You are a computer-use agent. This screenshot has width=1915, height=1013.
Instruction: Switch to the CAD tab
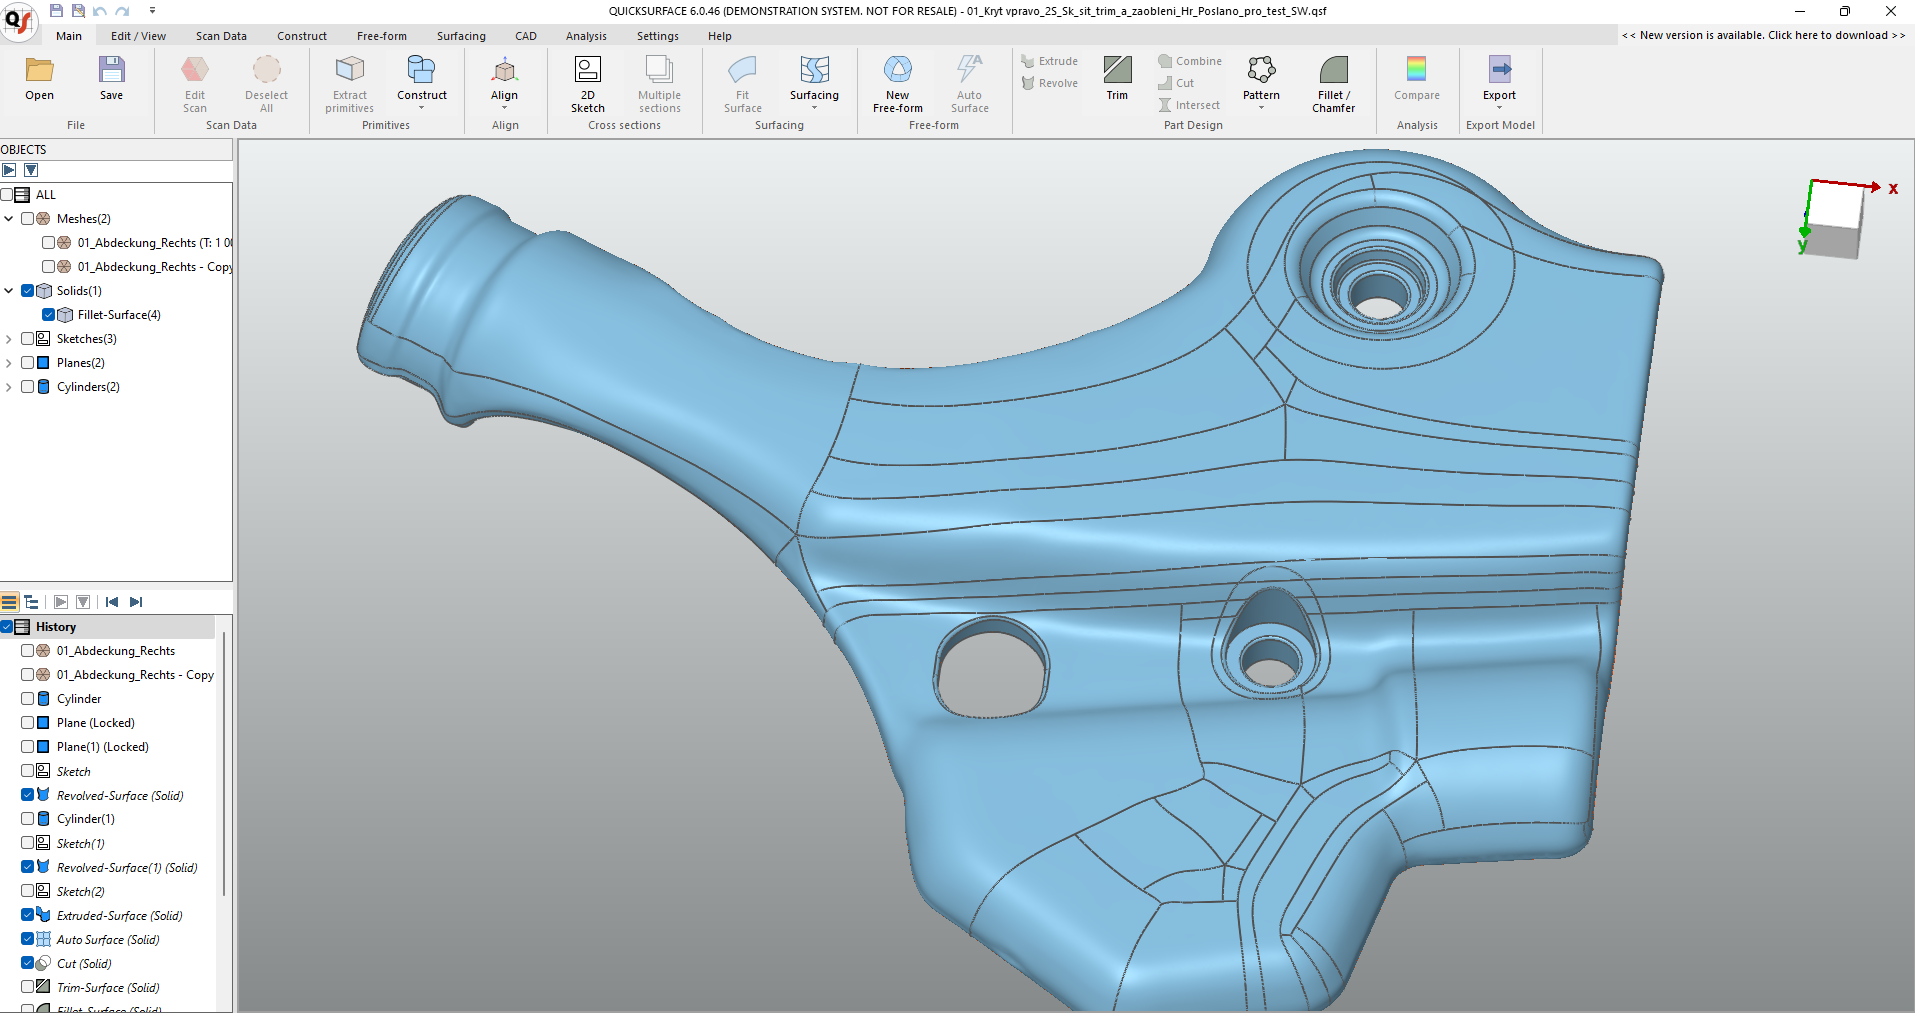coord(526,36)
